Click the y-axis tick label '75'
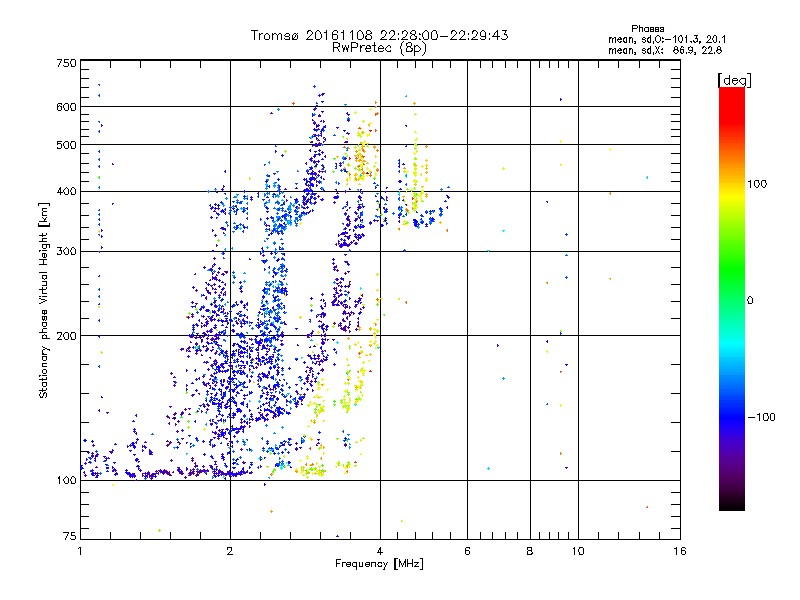 click(x=70, y=536)
